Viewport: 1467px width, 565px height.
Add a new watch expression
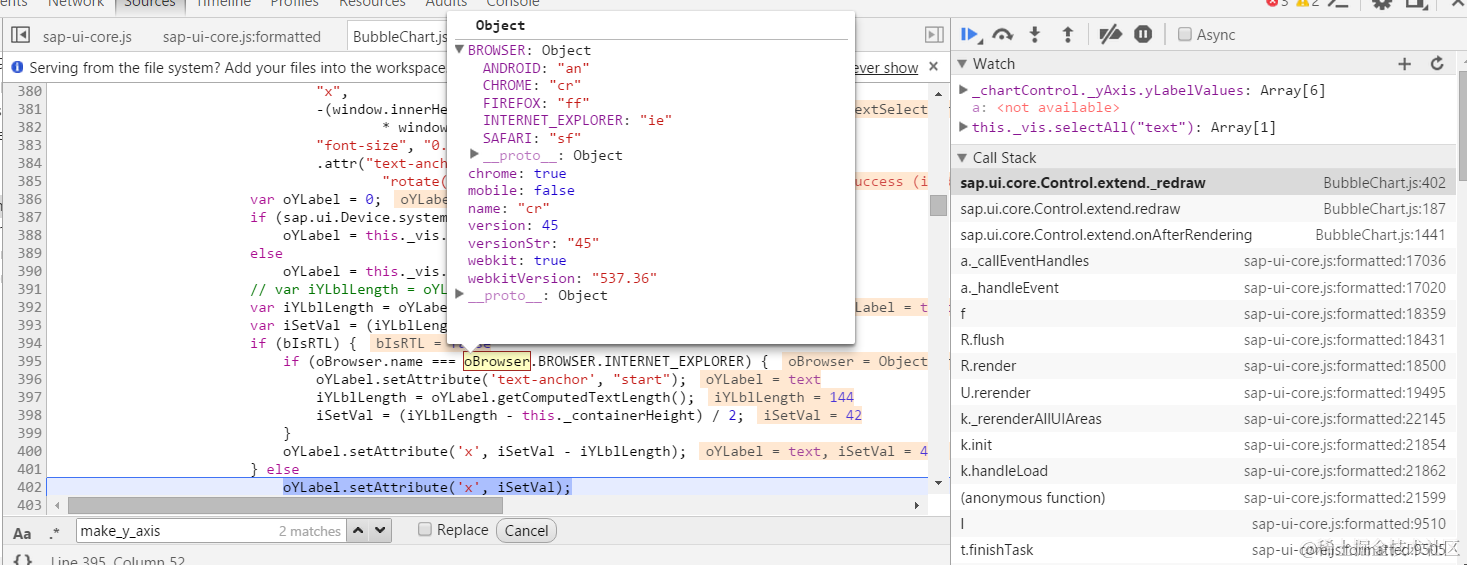tap(1405, 63)
